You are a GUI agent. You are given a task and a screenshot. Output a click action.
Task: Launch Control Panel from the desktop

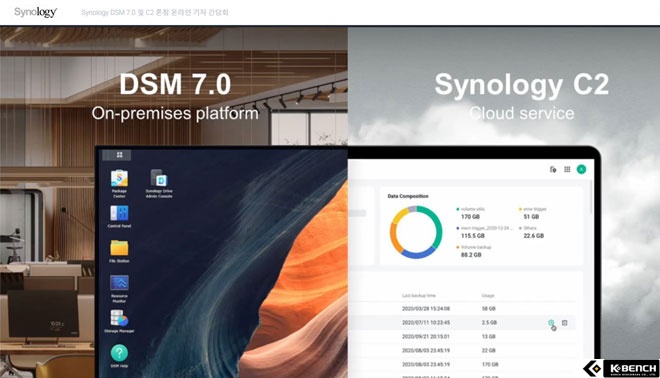click(119, 213)
